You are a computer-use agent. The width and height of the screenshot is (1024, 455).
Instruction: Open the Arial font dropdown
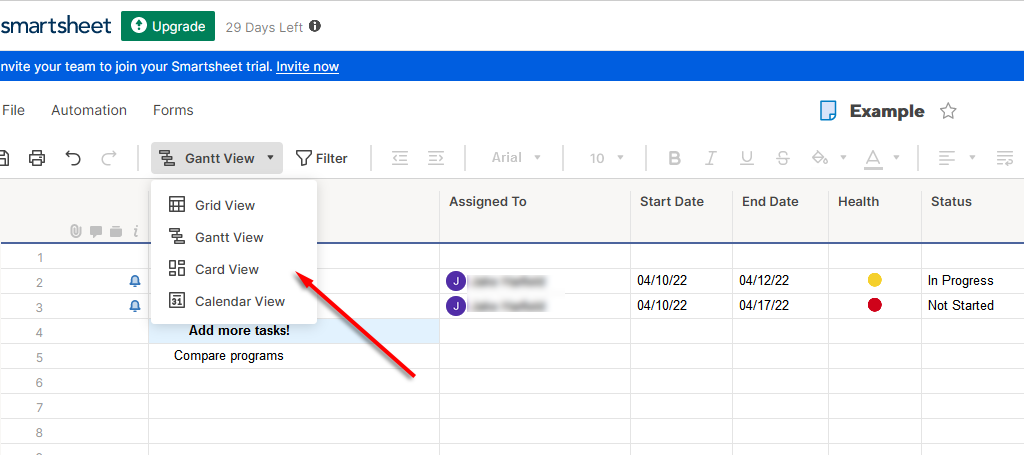tap(516, 158)
